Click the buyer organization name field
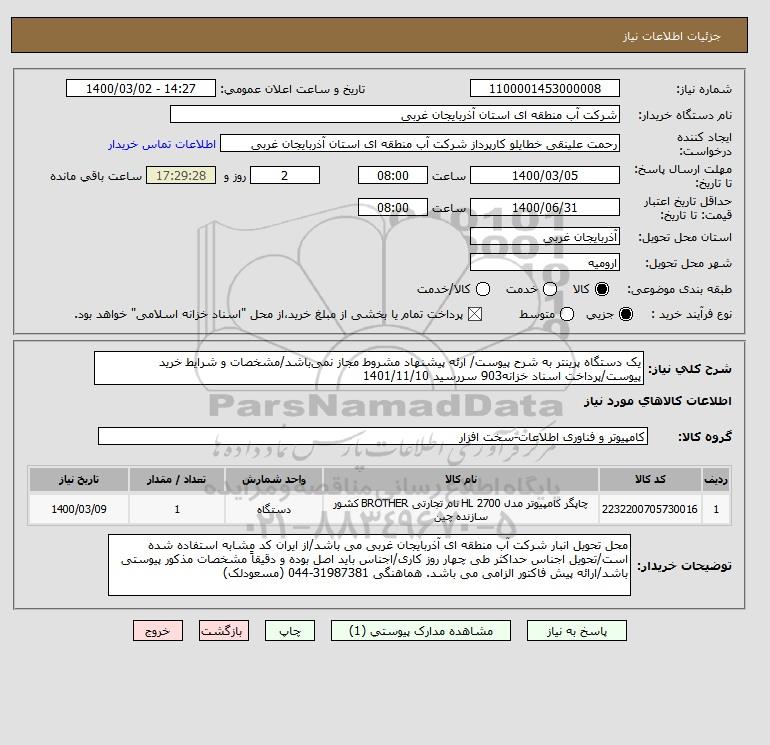The image size is (770, 745). [x=395, y=114]
